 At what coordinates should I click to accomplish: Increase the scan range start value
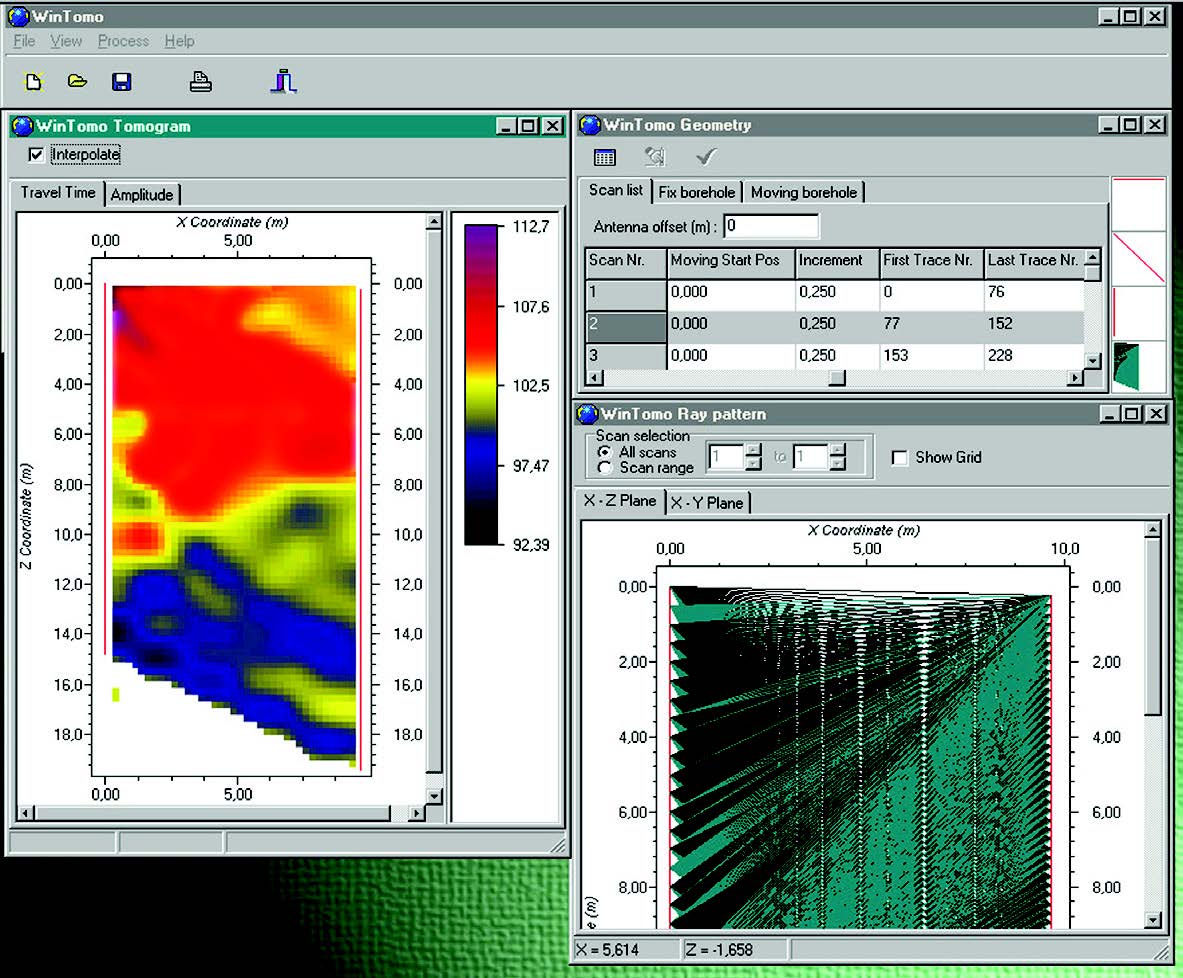tap(753, 451)
